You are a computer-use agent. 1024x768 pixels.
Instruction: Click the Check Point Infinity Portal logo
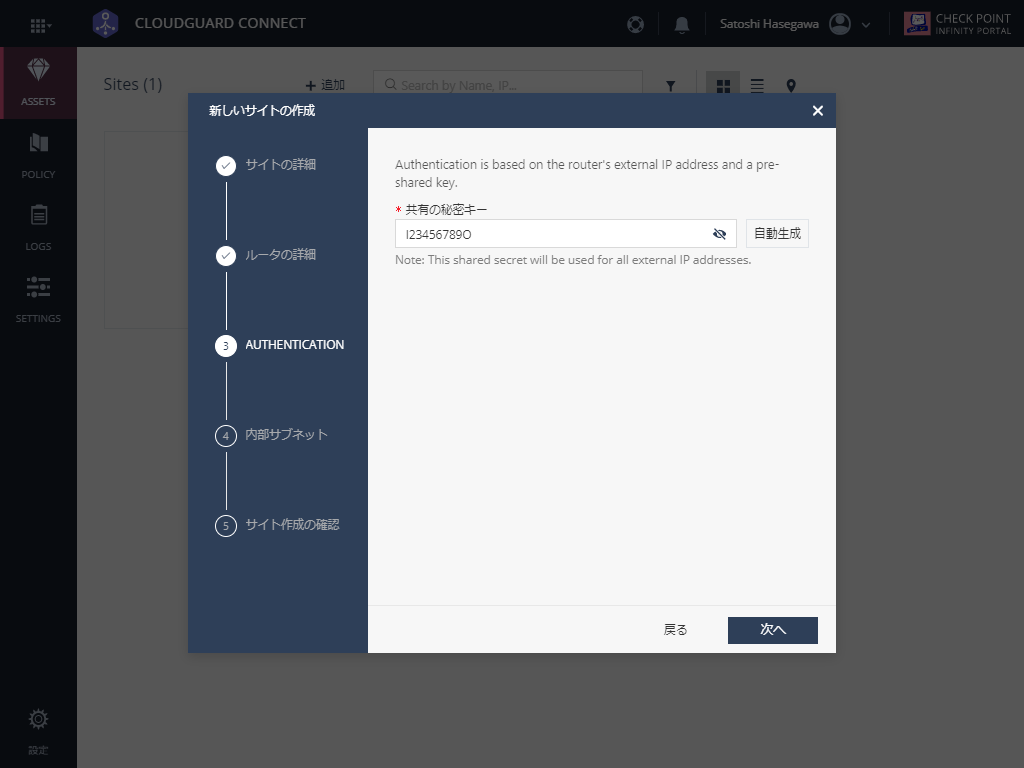(957, 24)
